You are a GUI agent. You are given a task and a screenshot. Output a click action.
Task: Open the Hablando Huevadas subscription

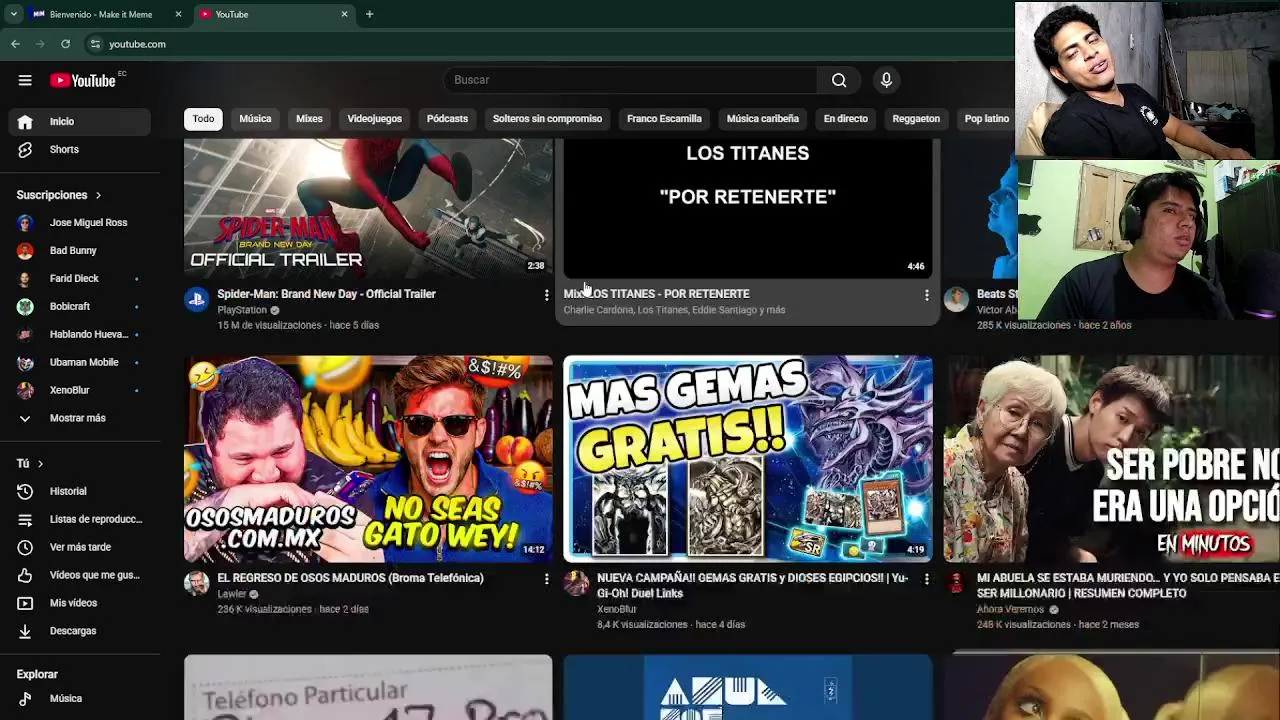click(80, 334)
